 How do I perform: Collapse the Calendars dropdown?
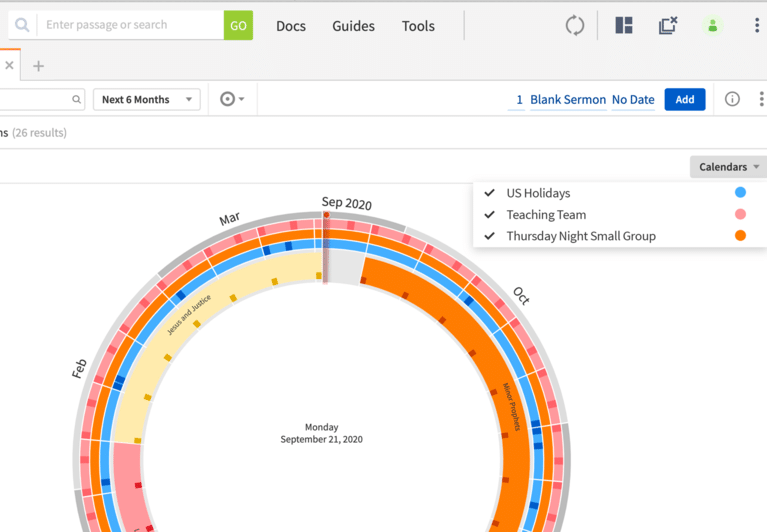728,167
